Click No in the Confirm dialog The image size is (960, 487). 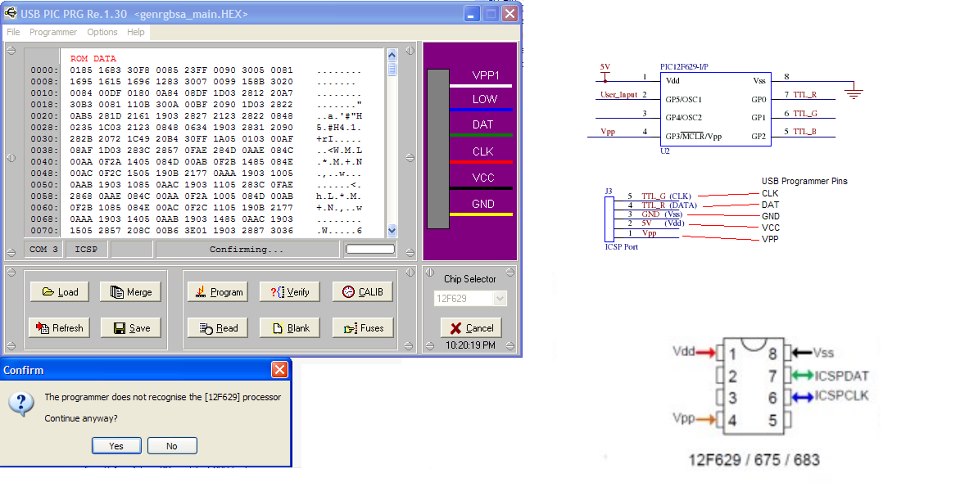pos(172,445)
